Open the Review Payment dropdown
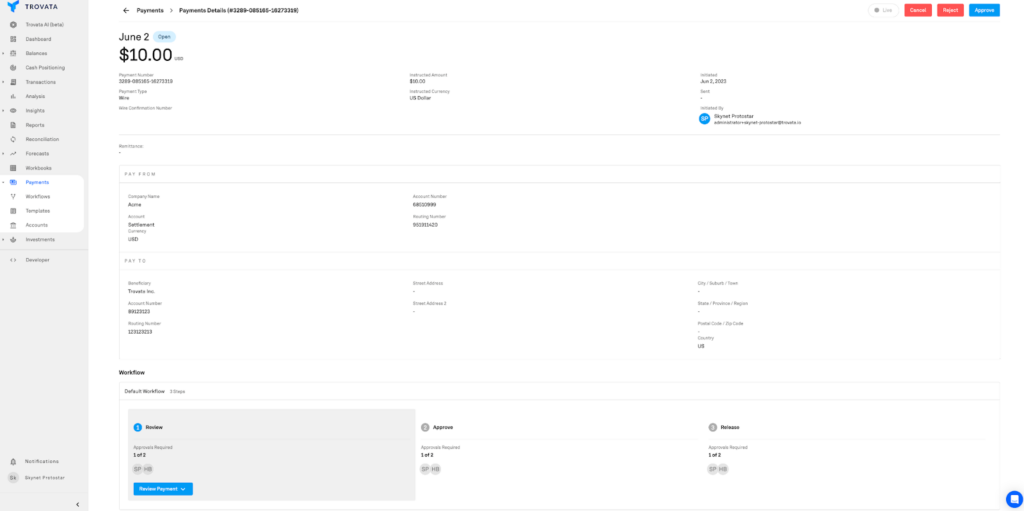Image resolution: width=1024 pixels, height=511 pixels. pyautogui.click(x=163, y=489)
